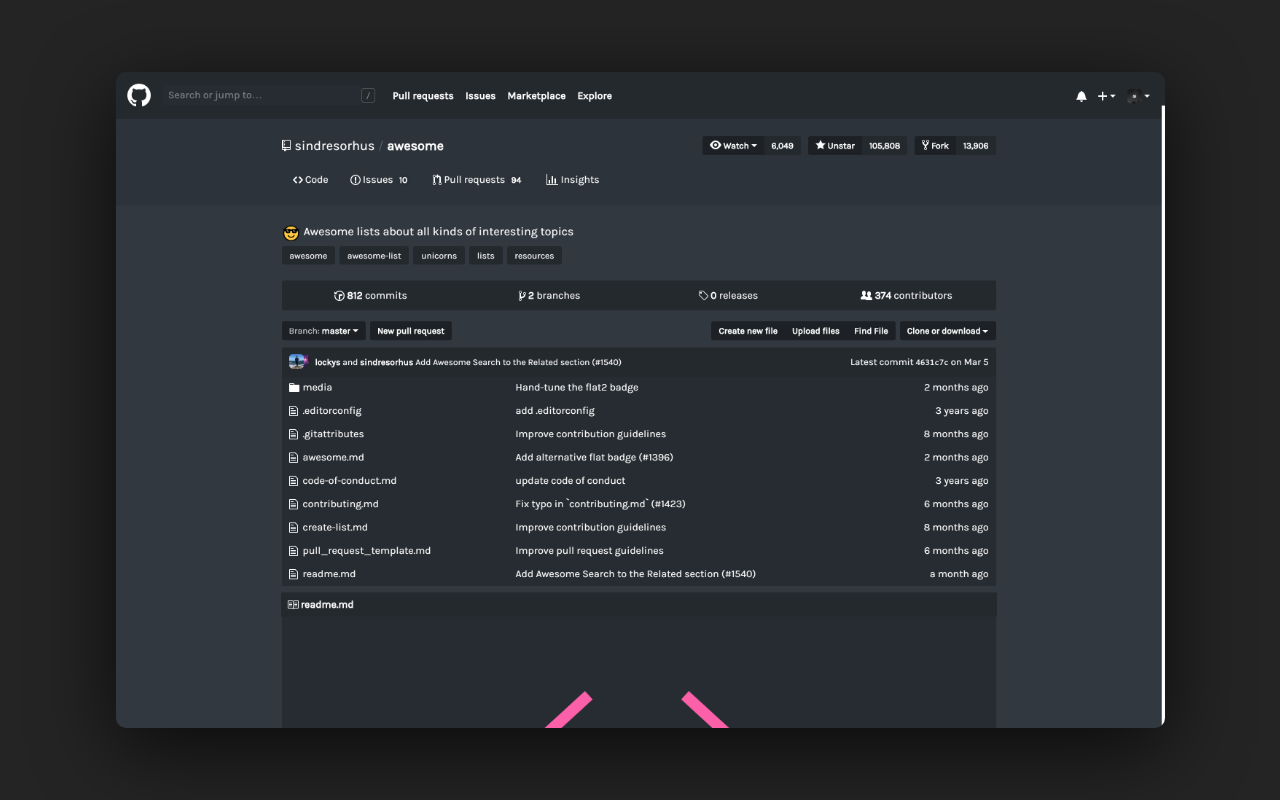Image resolution: width=1280 pixels, height=800 pixels.
Task: Switch to the repository Pull requests tab
Action: [x=476, y=180]
